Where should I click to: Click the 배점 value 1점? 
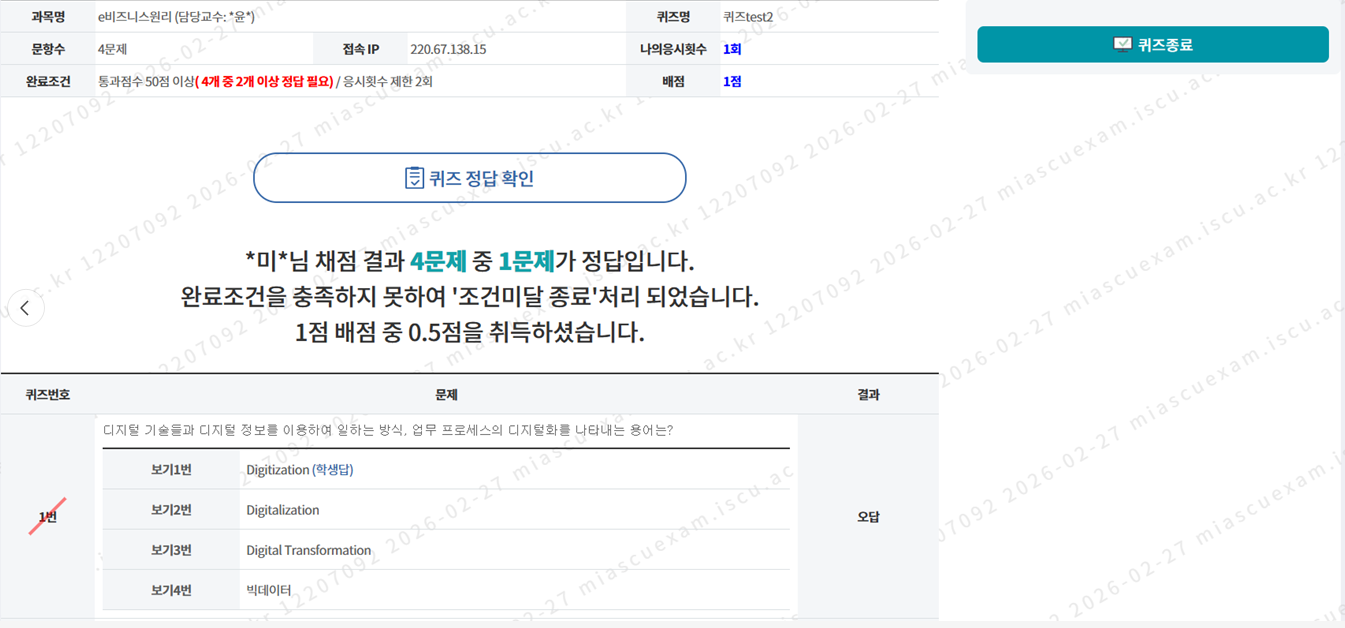[732, 82]
